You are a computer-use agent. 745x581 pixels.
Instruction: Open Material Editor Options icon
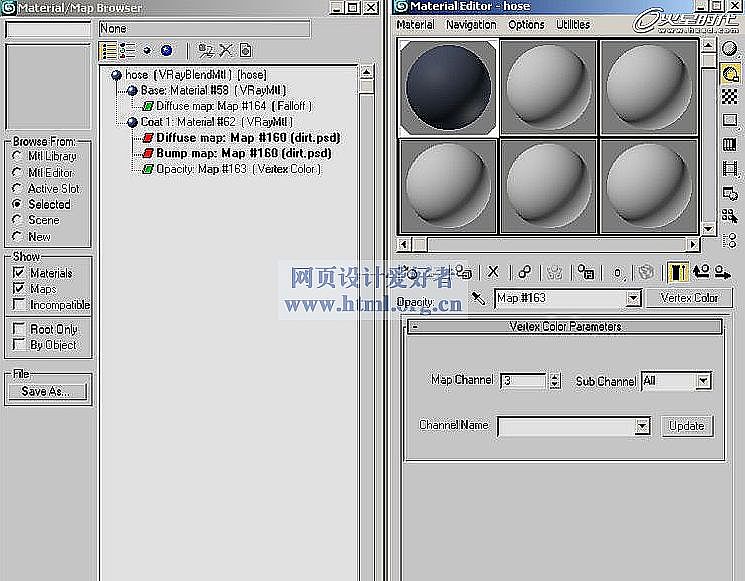pos(730,193)
